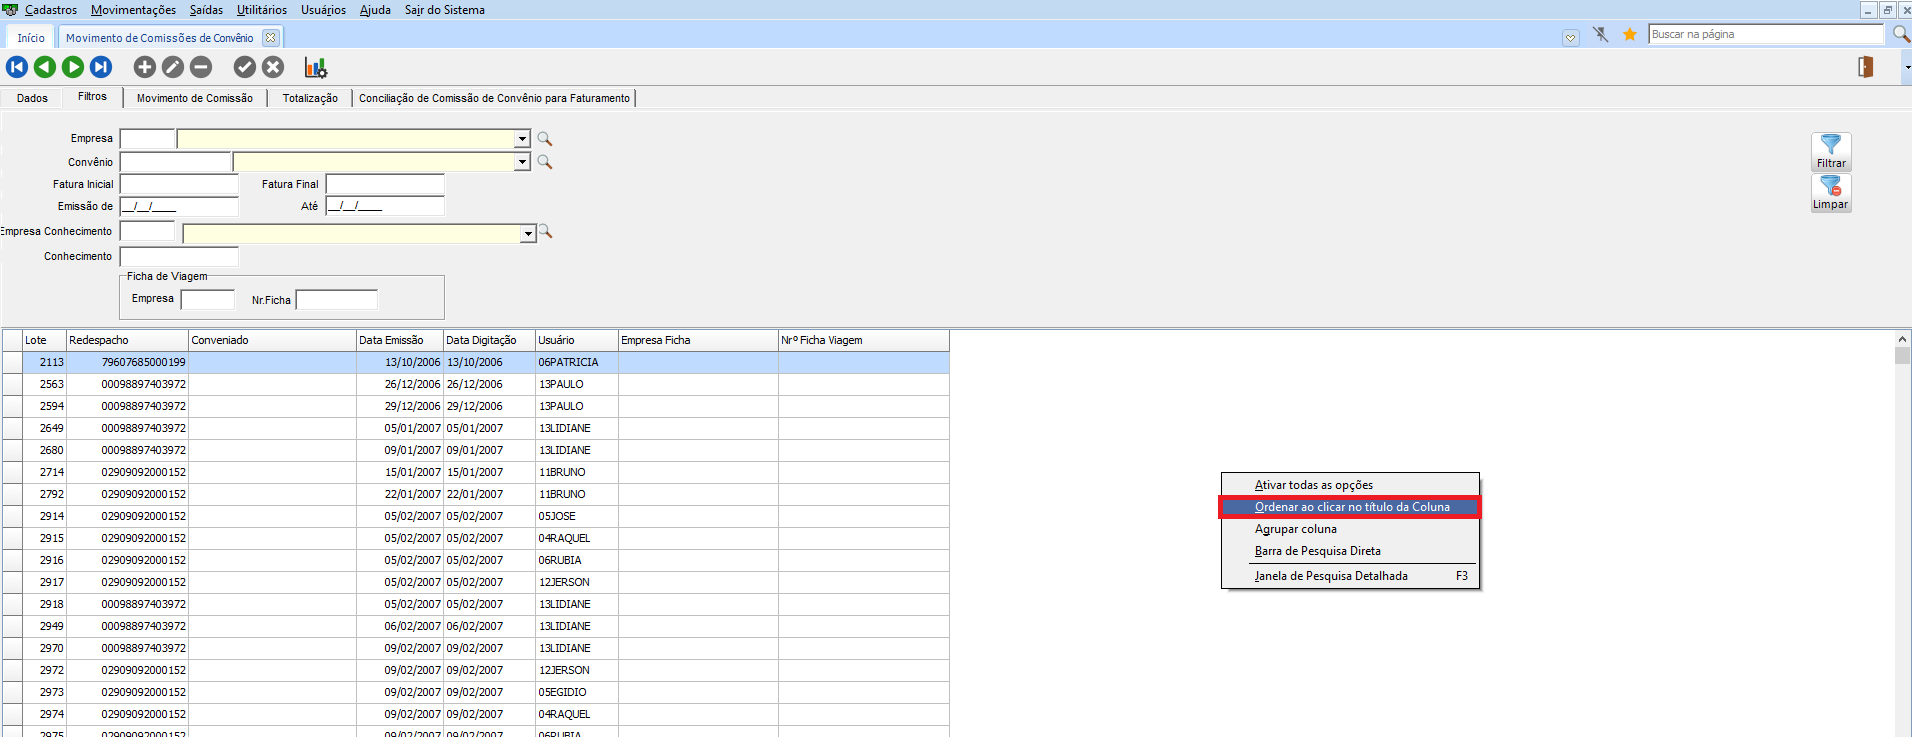
Task: Add a new record with plus icon
Action: point(145,67)
